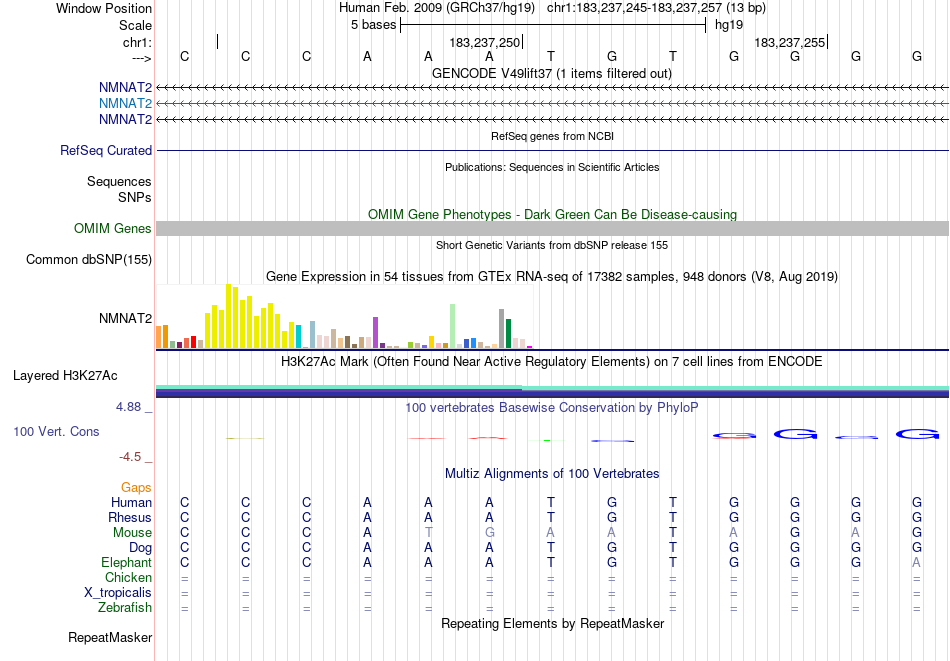Screen dimensions: 950x661
Task: Click the Mouse species label
Action: click(133, 533)
